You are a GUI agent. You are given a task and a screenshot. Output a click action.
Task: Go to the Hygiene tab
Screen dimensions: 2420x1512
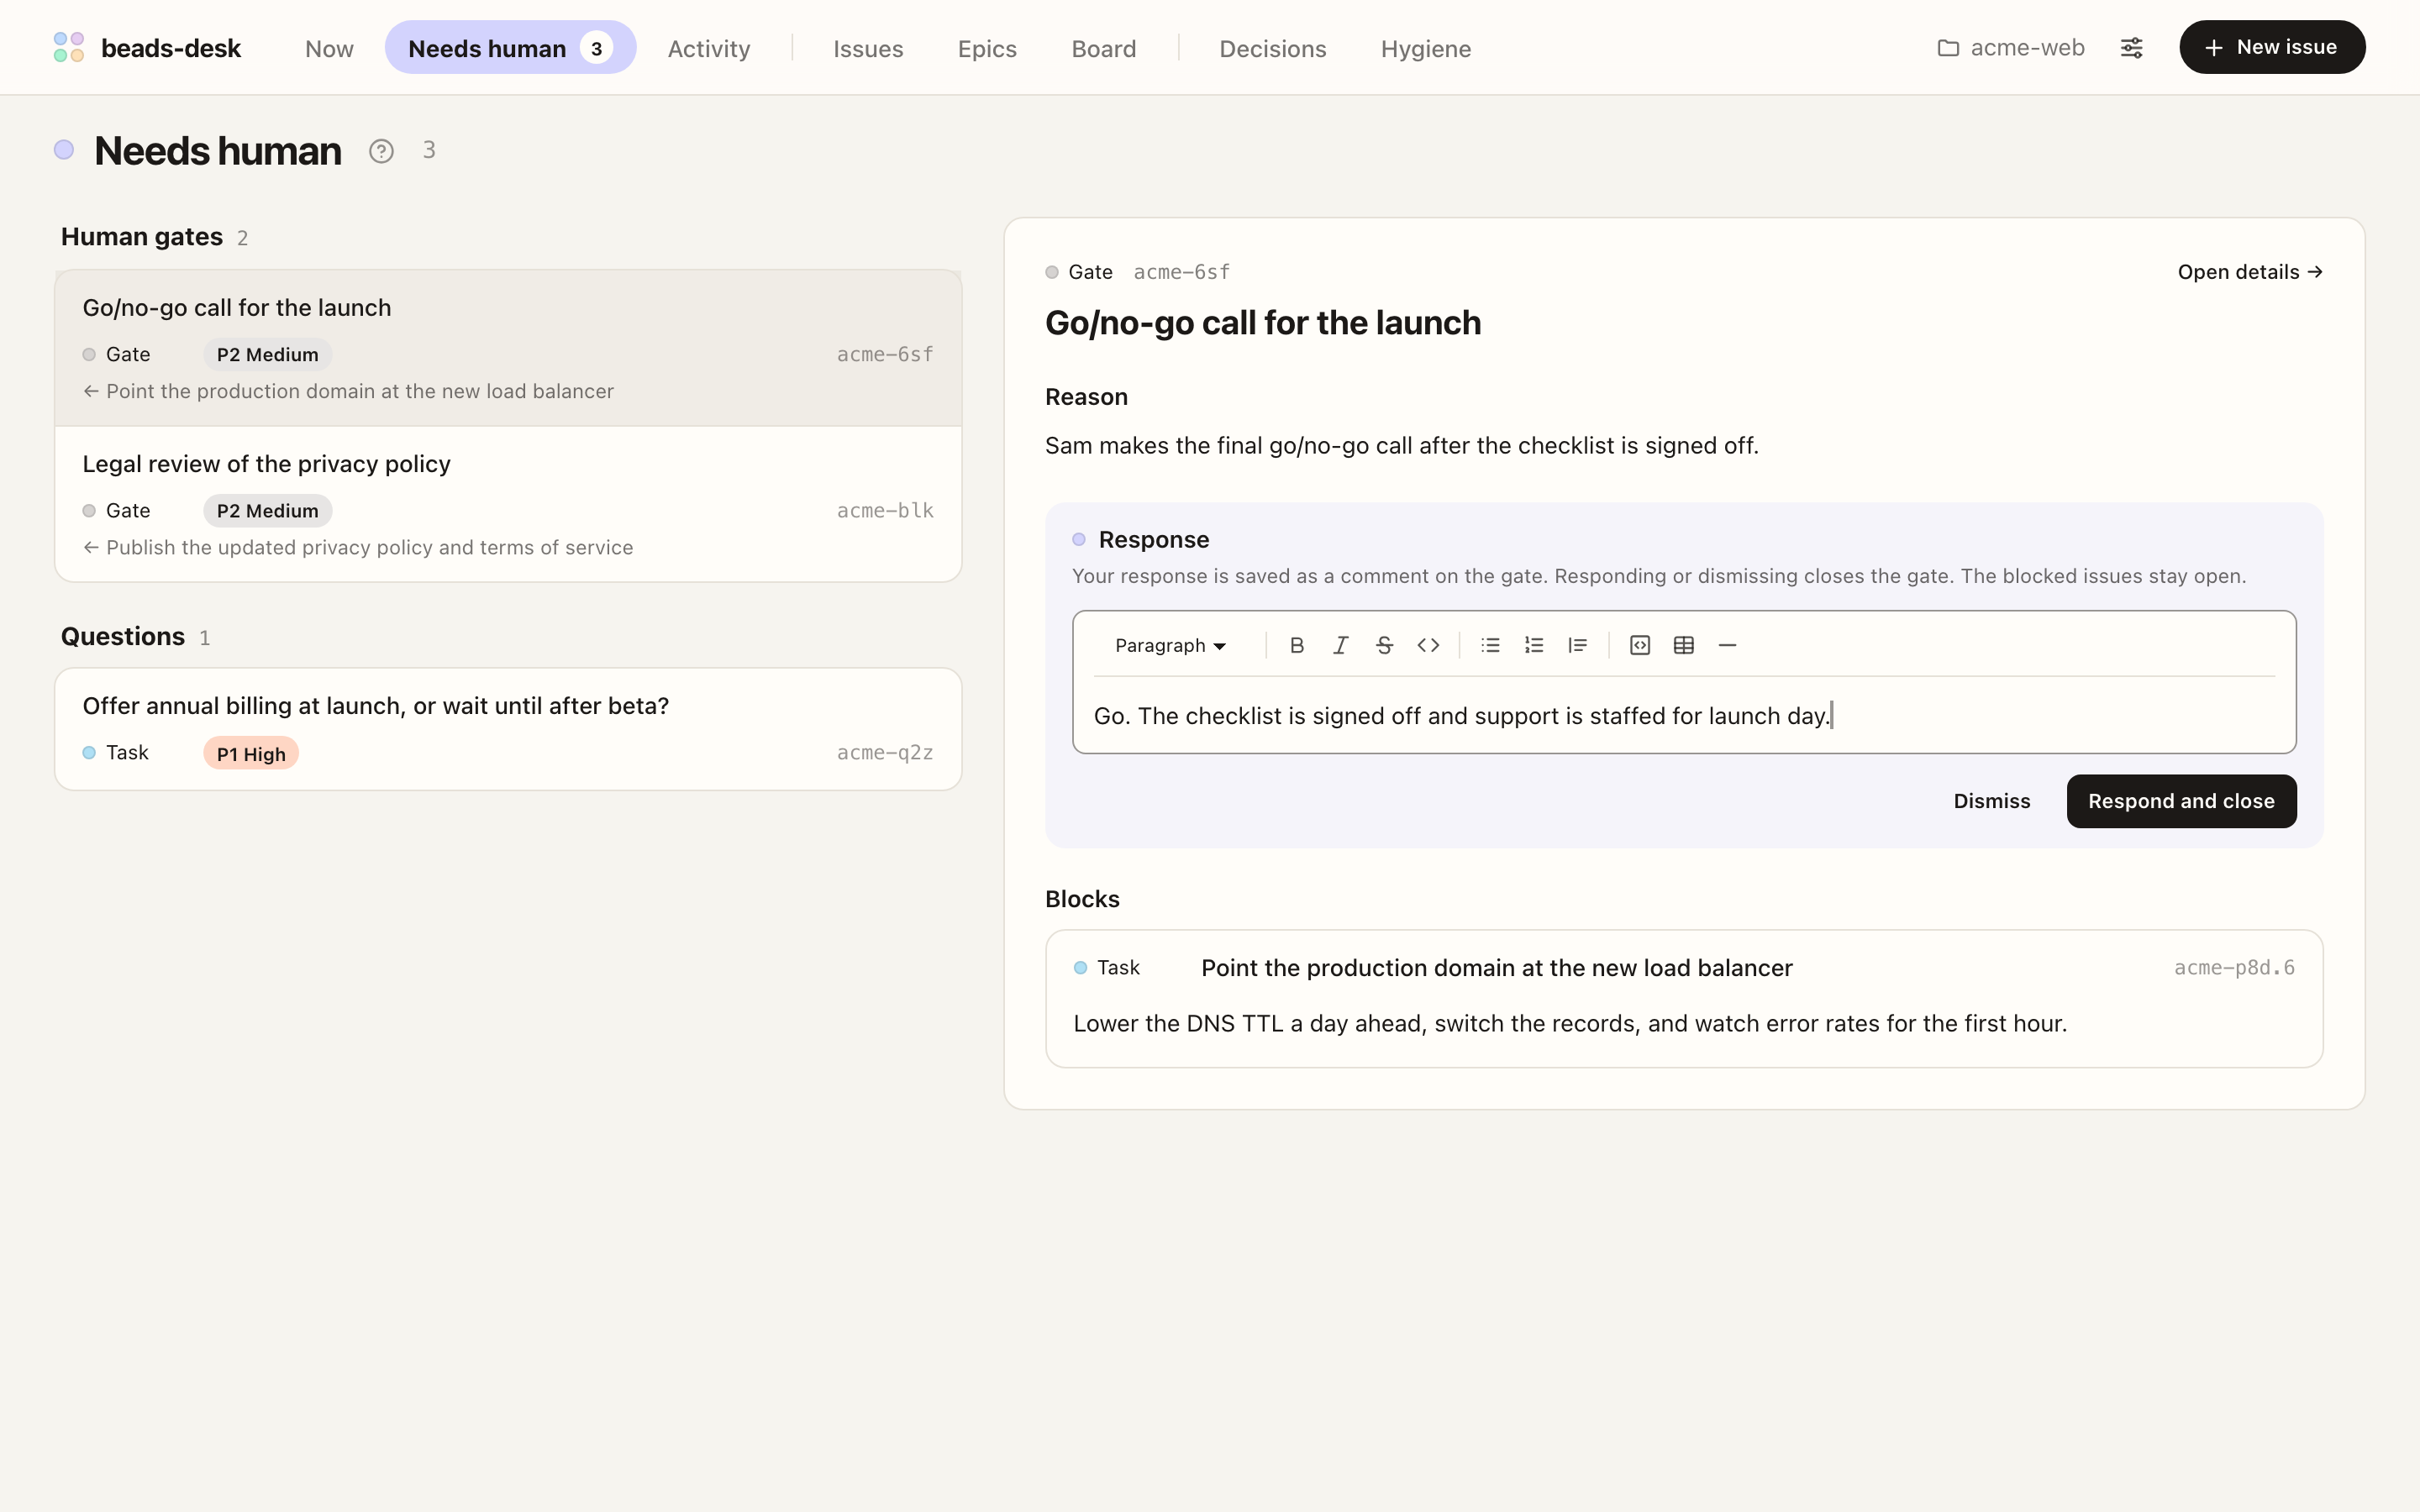(x=1425, y=48)
